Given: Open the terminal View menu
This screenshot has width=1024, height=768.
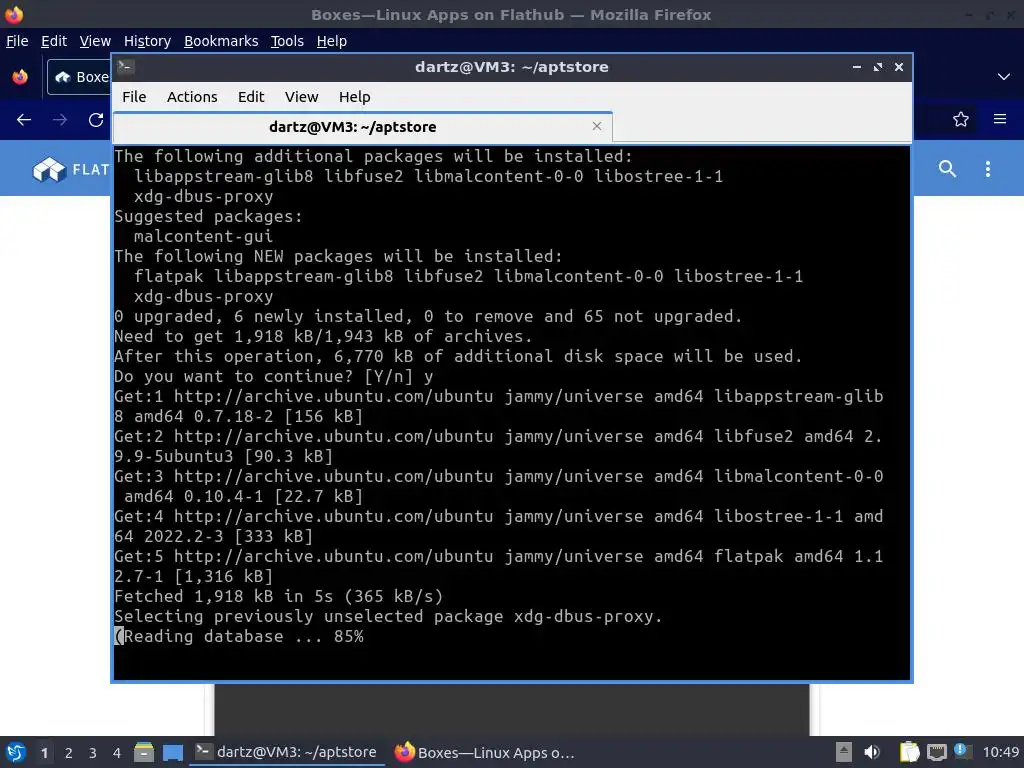Looking at the screenshot, I should pos(301,97).
